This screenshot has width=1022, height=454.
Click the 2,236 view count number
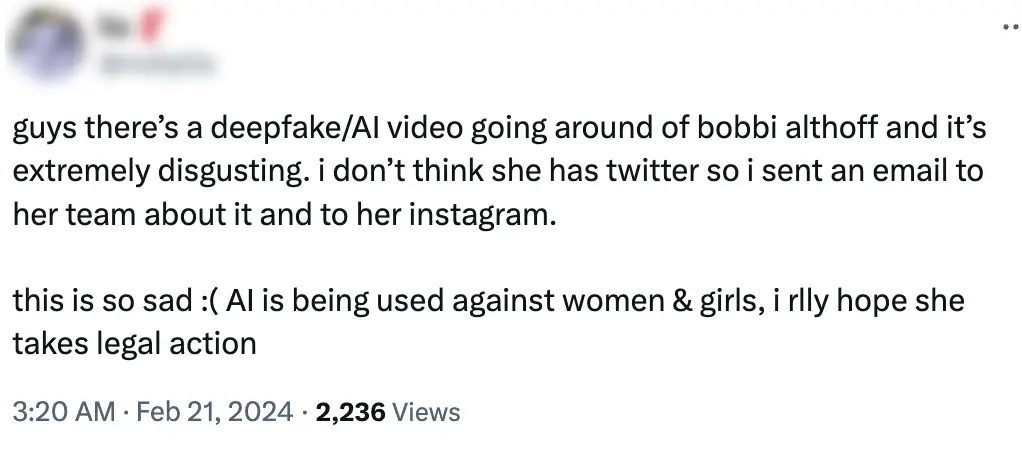pos(350,411)
